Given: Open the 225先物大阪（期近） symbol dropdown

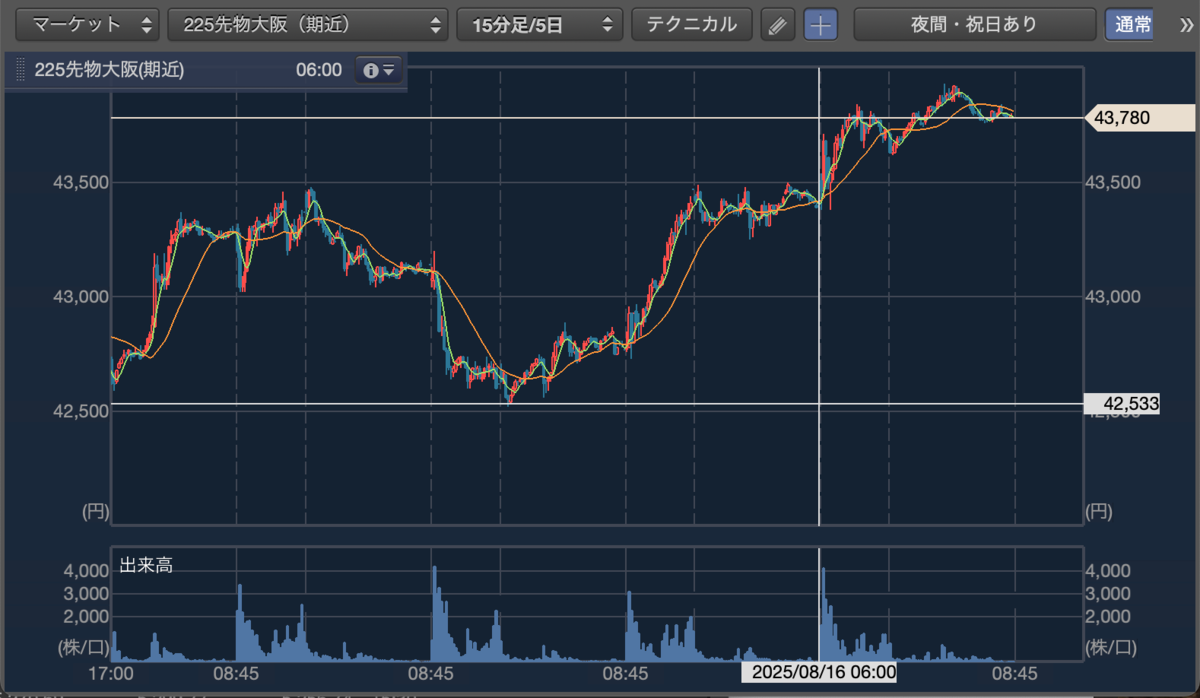Looking at the screenshot, I should point(308,25).
